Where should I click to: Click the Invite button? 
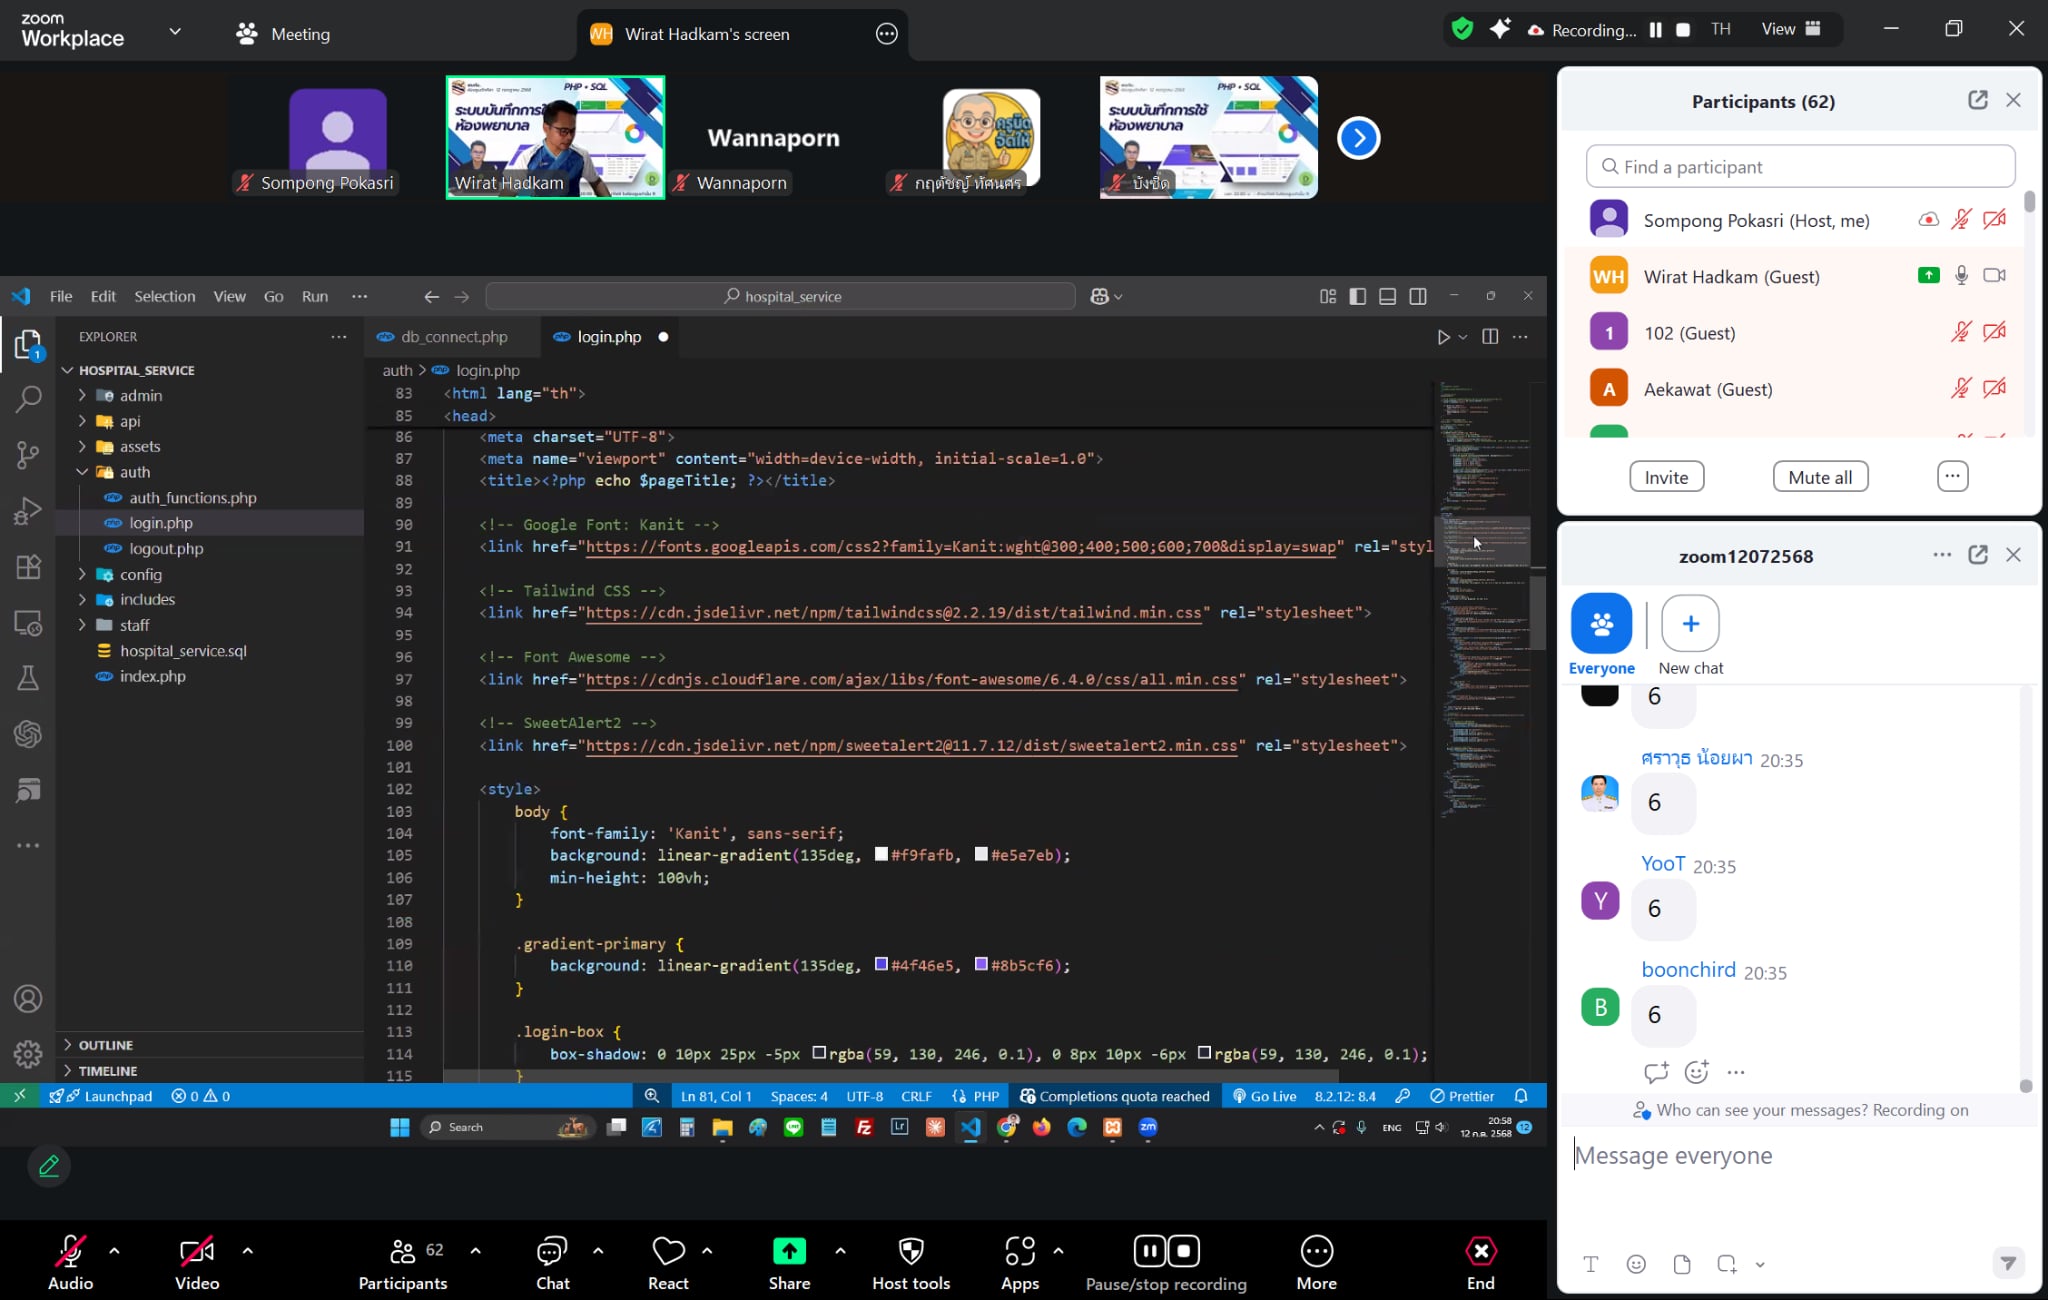pyautogui.click(x=1666, y=477)
